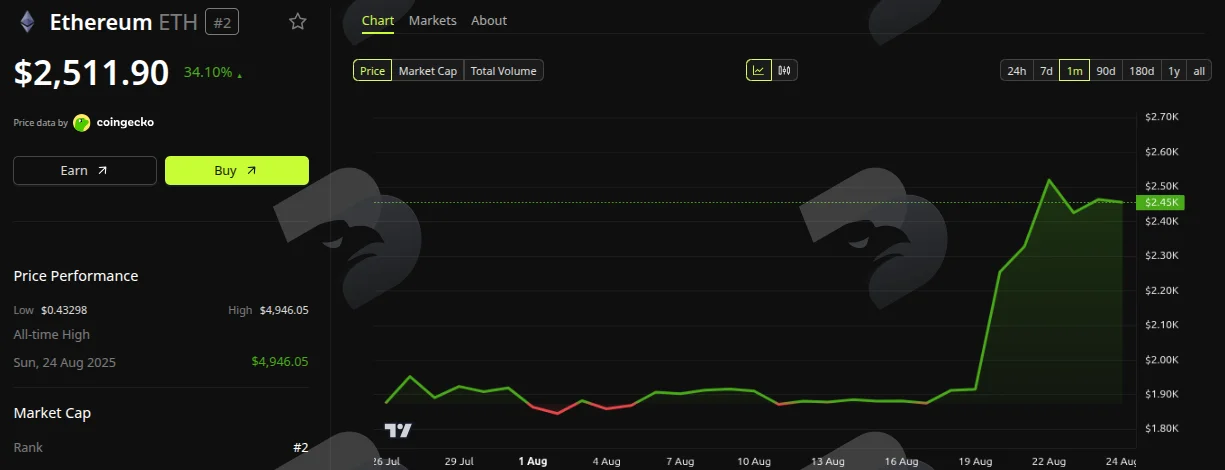Set chart range to 7d

coord(1046,71)
